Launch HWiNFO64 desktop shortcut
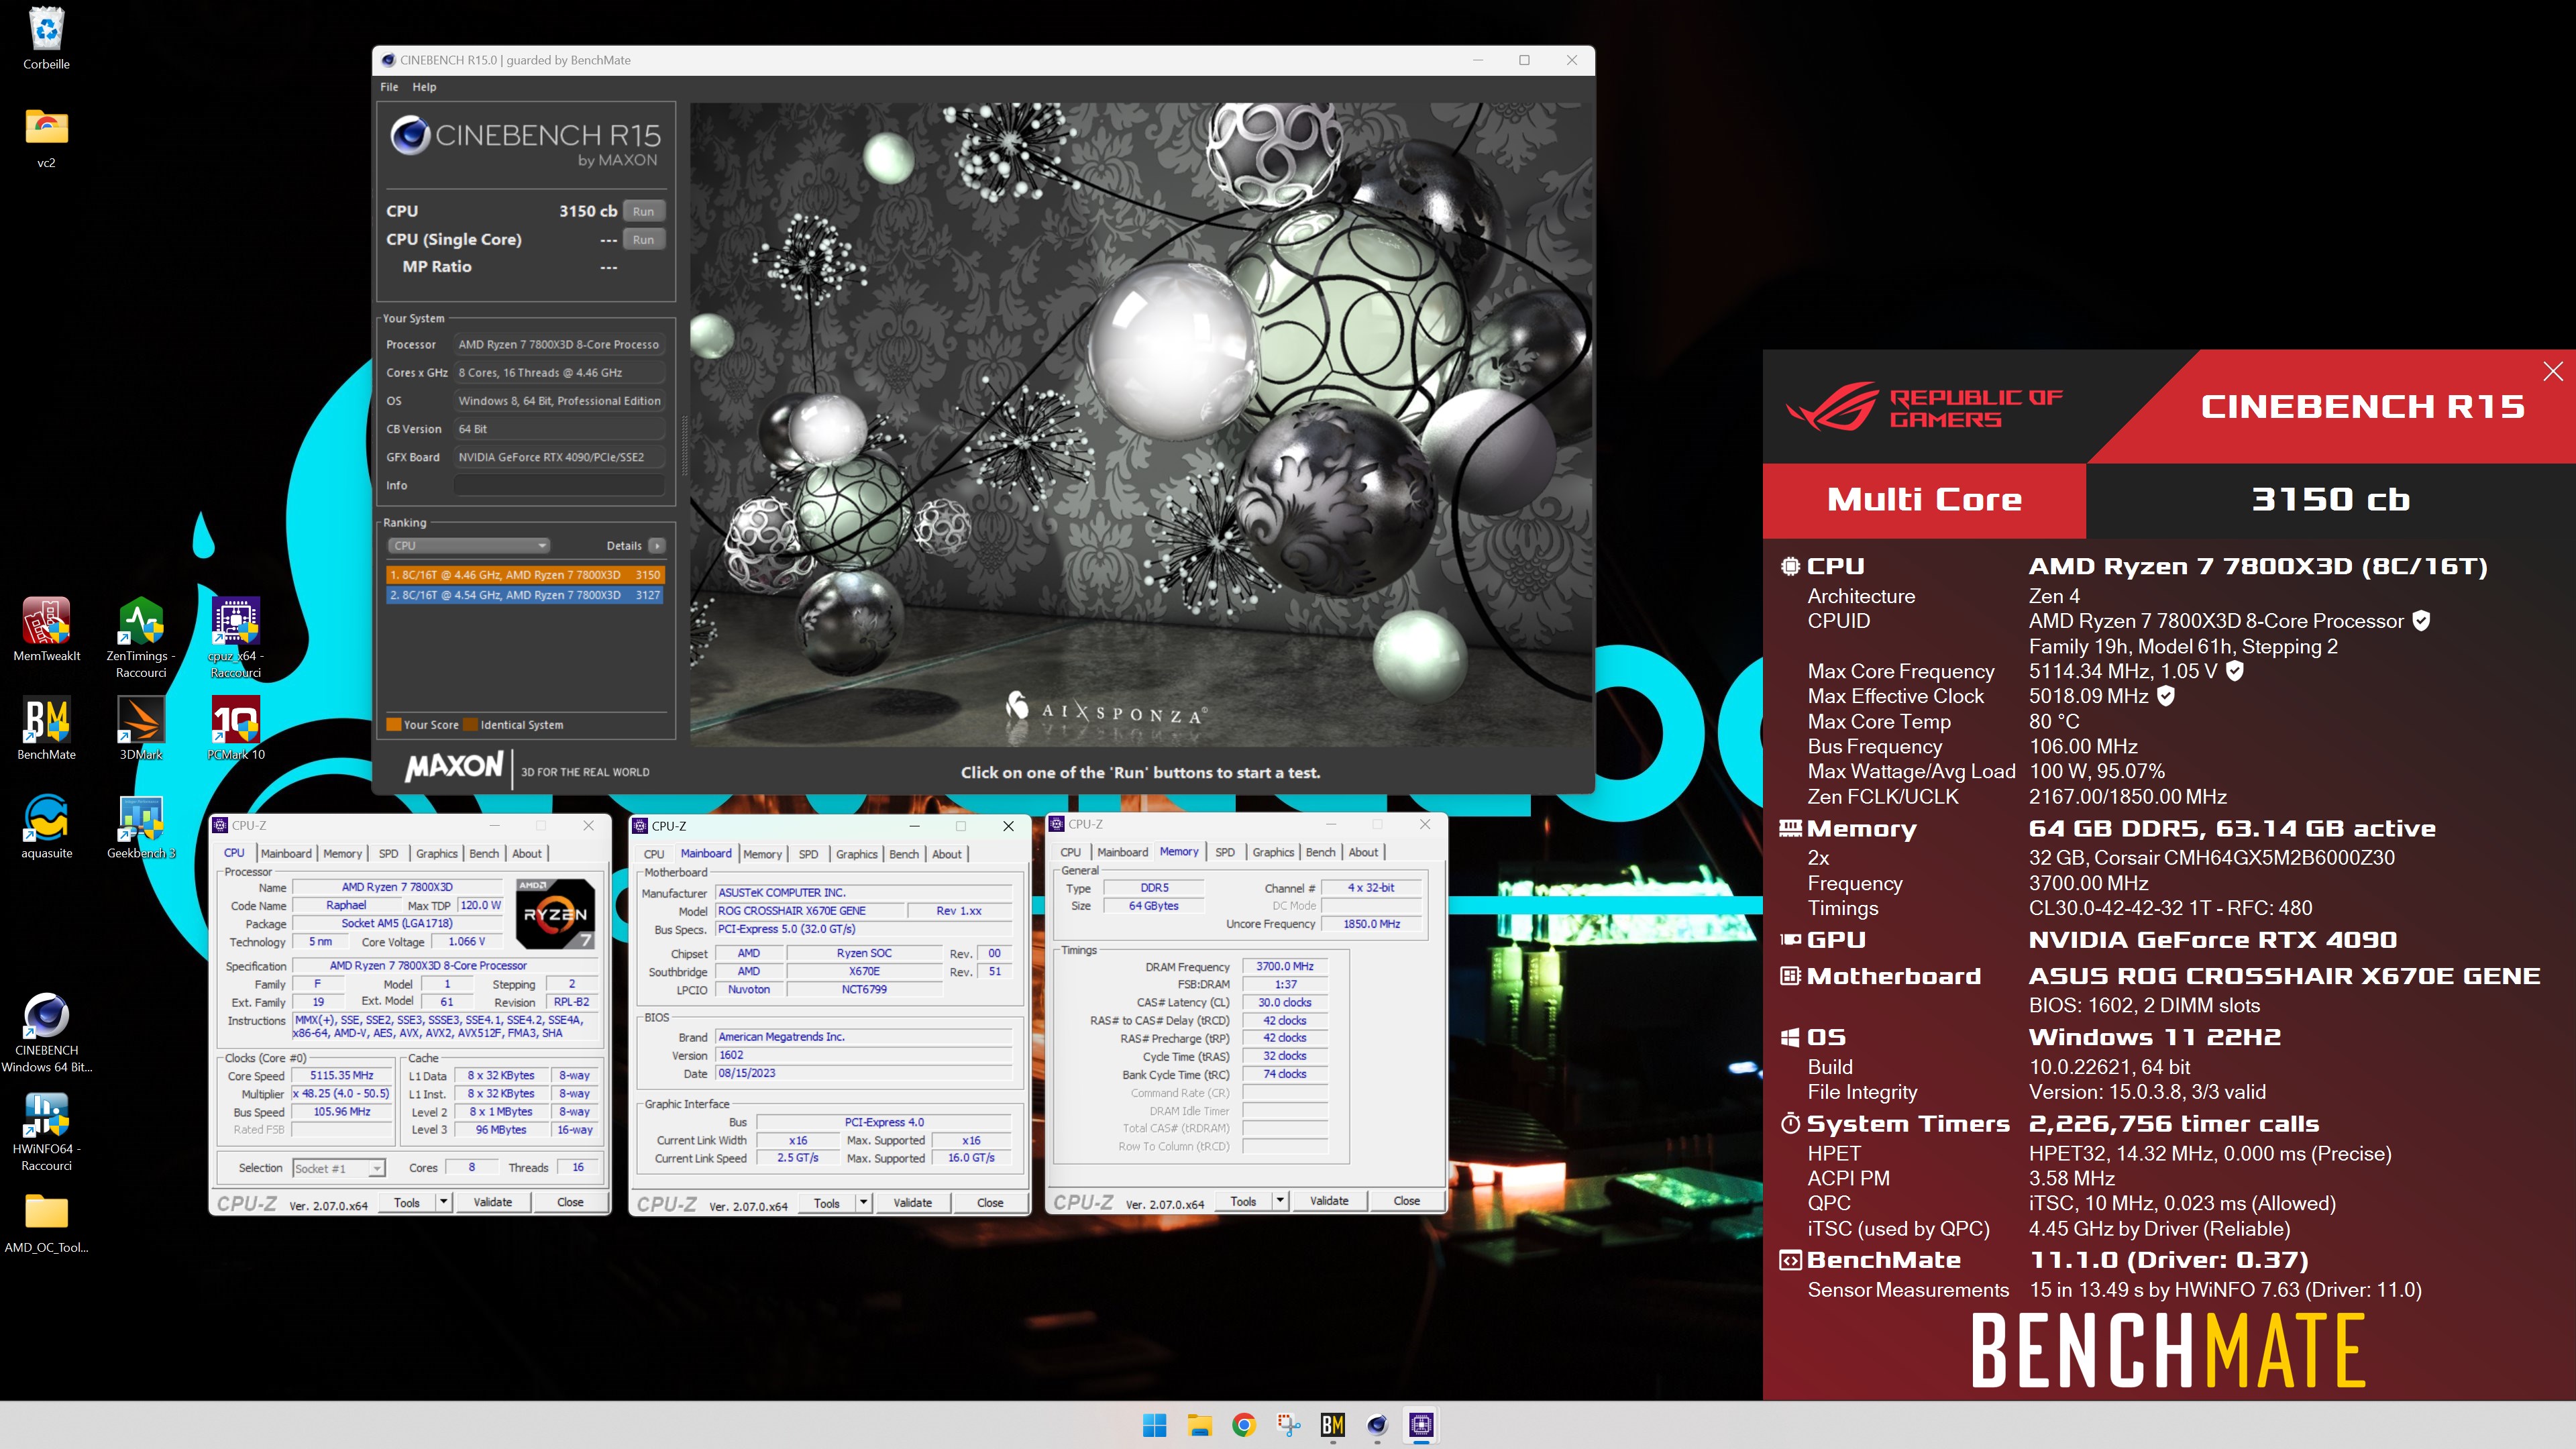Screen dimensions: 2576x1449 [x=46, y=1115]
